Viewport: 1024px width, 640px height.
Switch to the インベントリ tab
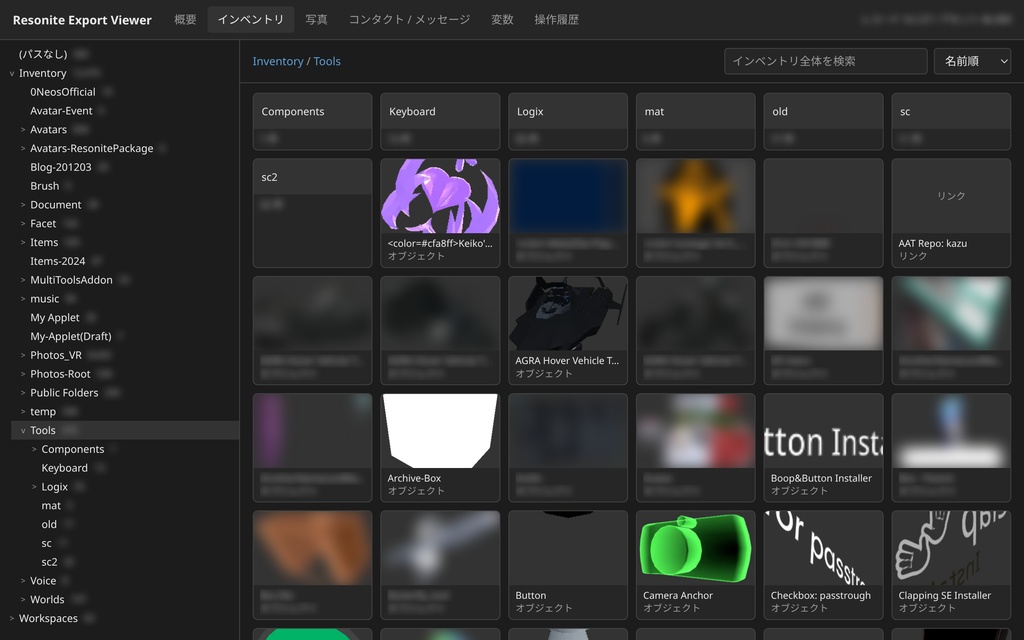point(251,20)
